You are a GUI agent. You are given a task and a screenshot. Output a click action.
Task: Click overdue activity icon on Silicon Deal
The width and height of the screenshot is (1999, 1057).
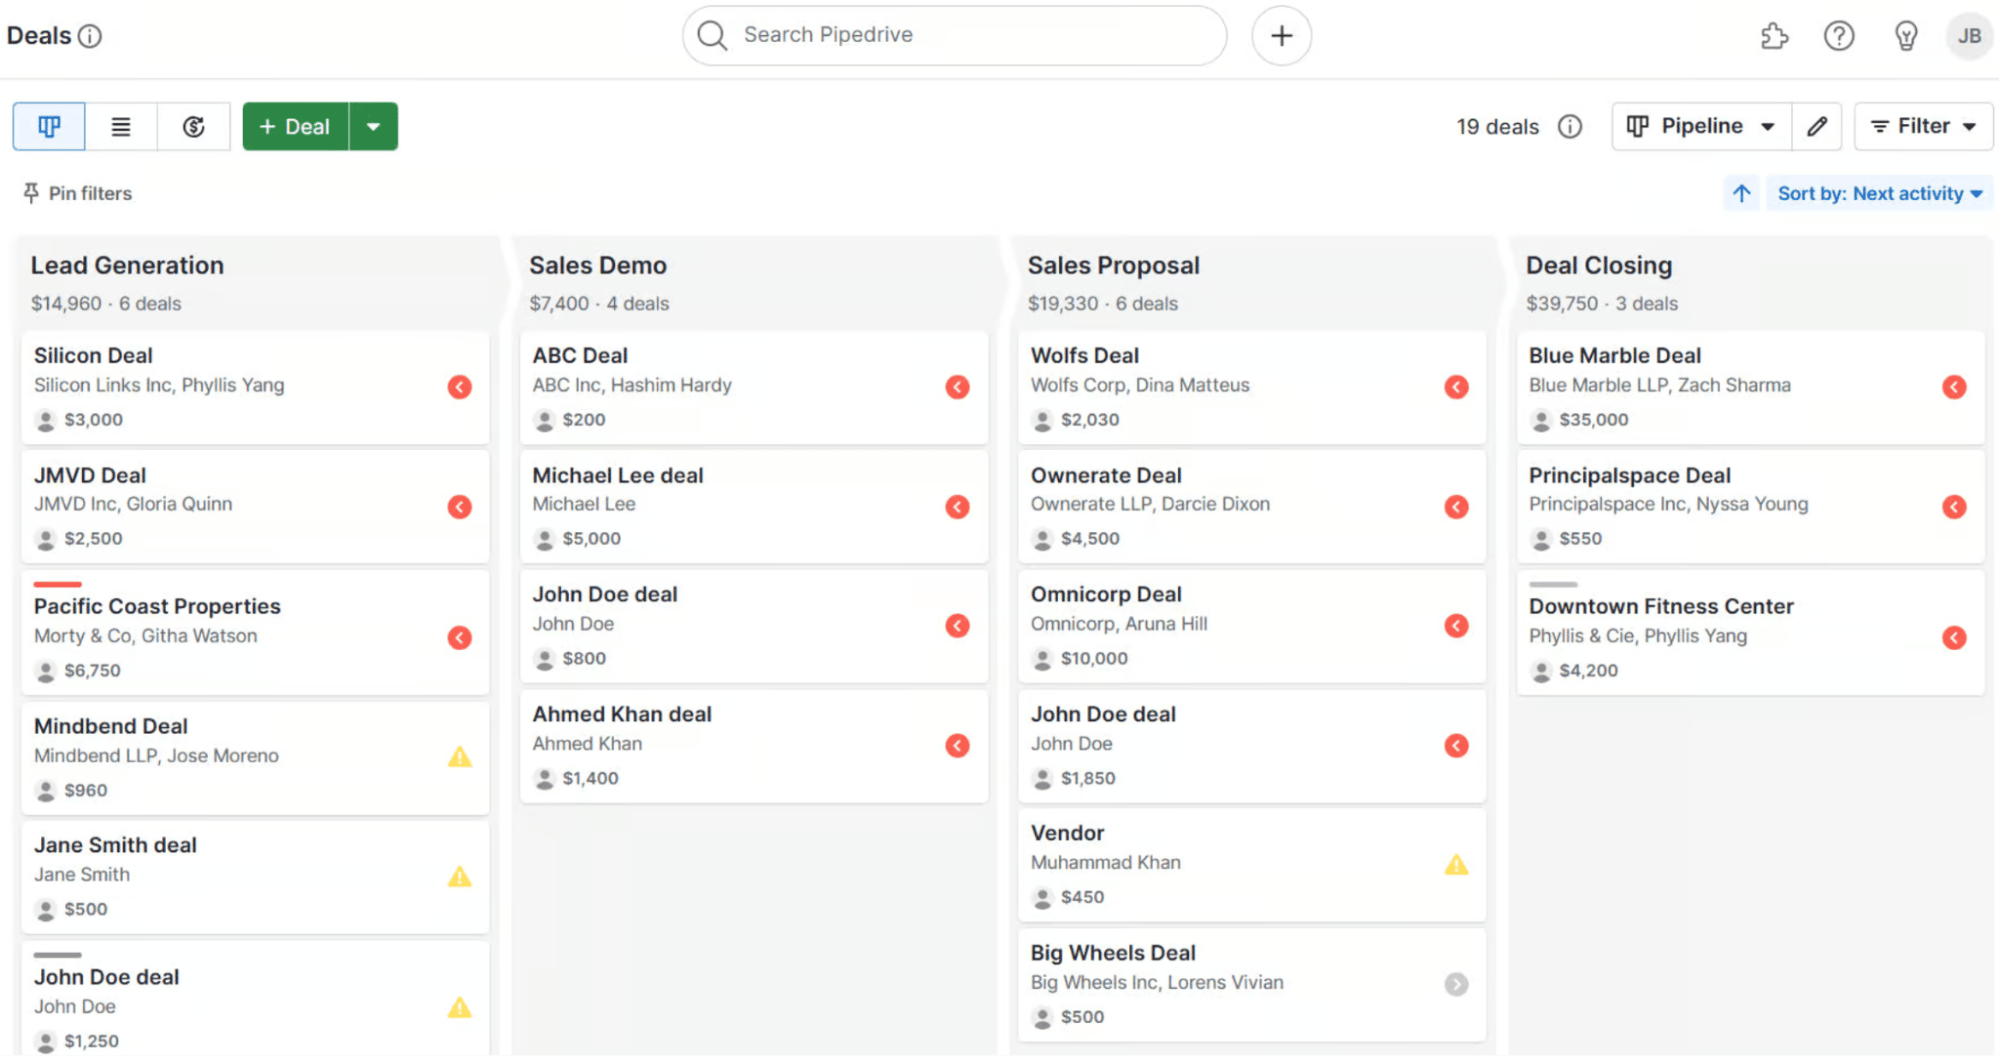point(459,387)
